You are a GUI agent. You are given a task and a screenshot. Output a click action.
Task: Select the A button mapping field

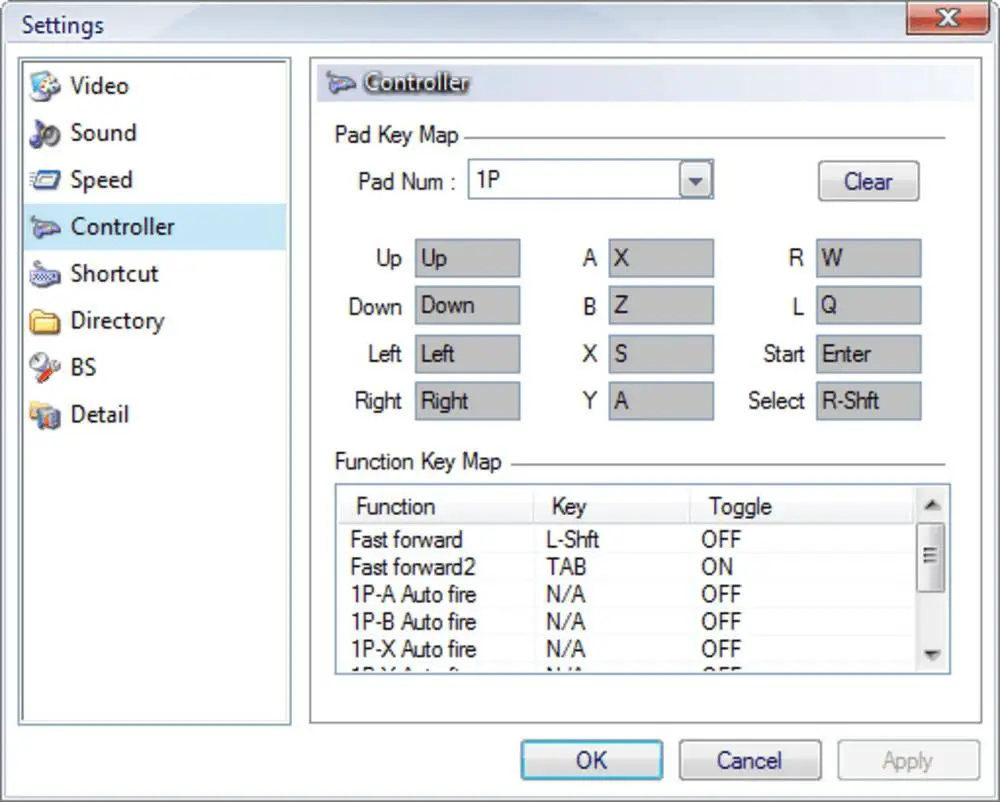[661, 258]
